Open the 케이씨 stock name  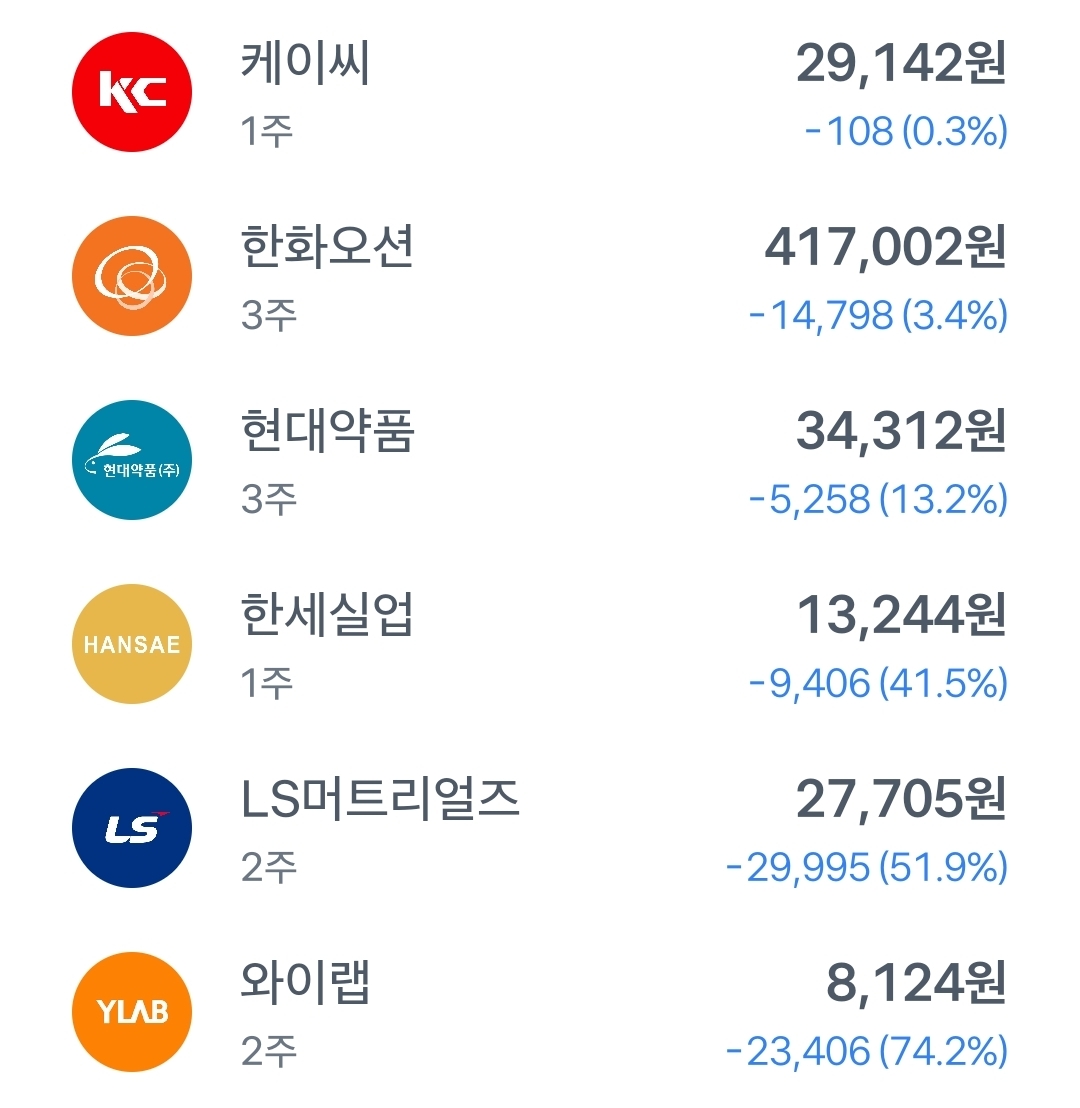tap(305, 64)
